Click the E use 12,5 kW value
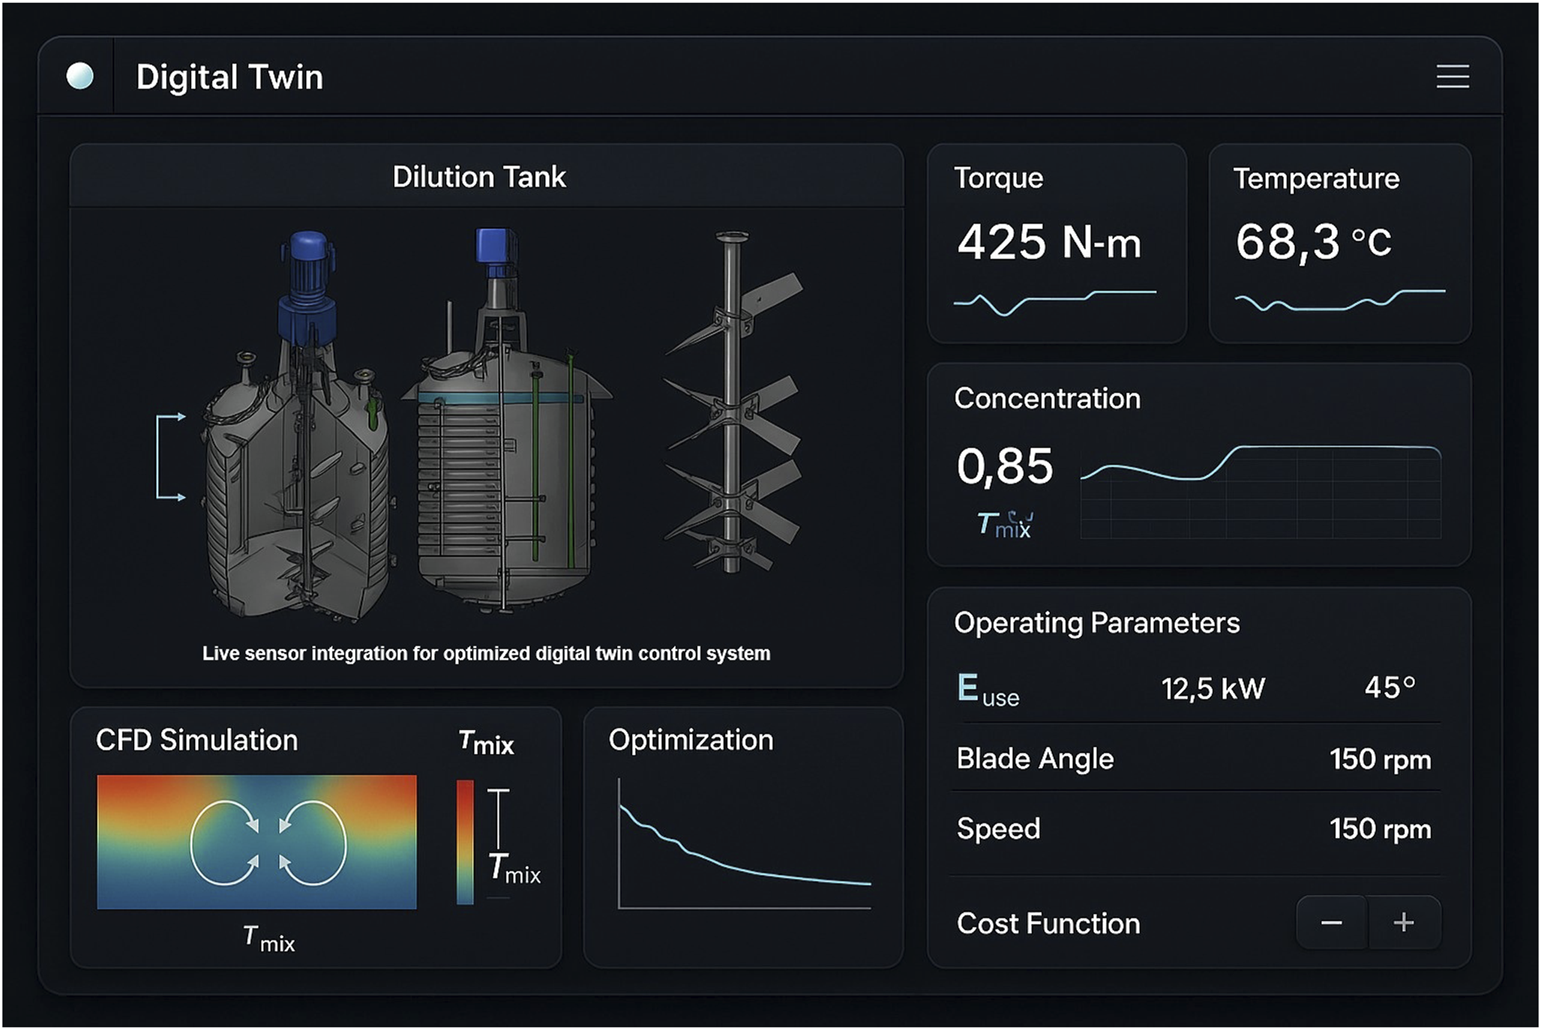The height and width of the screenshot is (1030, 1541). pyautogui.click(x=1212, y=689)
